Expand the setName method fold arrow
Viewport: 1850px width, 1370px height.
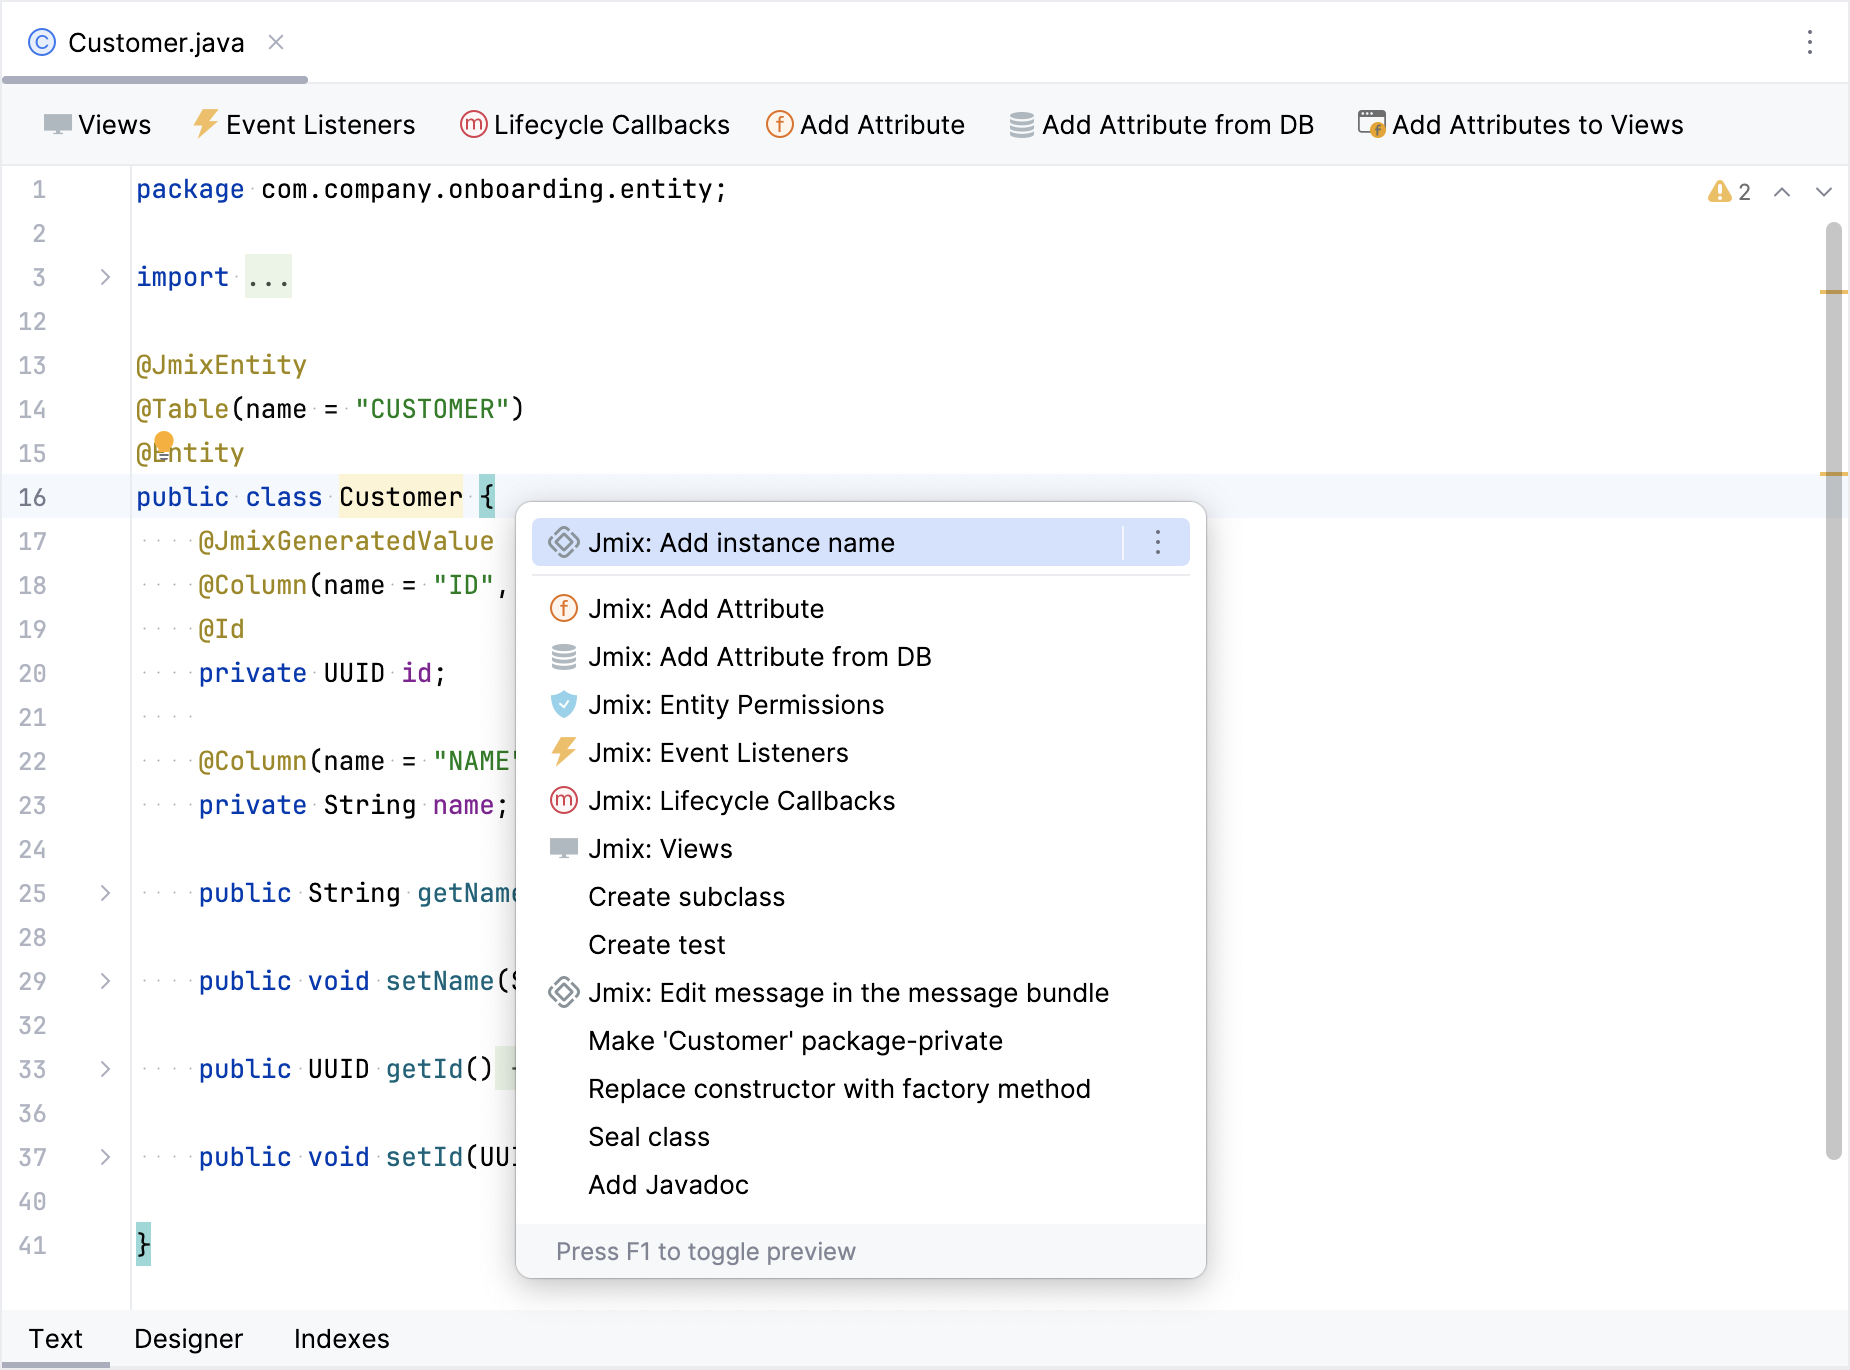pos(105,981)
